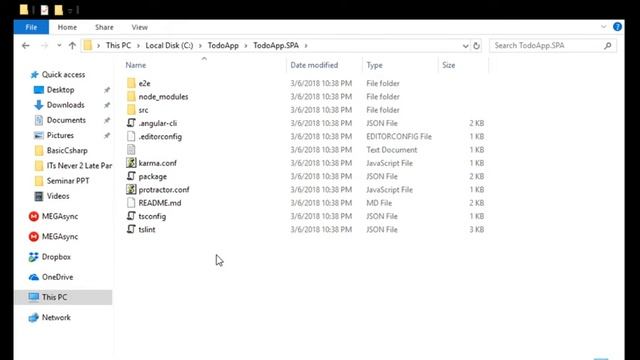Click the tslint JSON file icon
The width and height of the screenshot is (640, 360).
click(x=131, y=229)
